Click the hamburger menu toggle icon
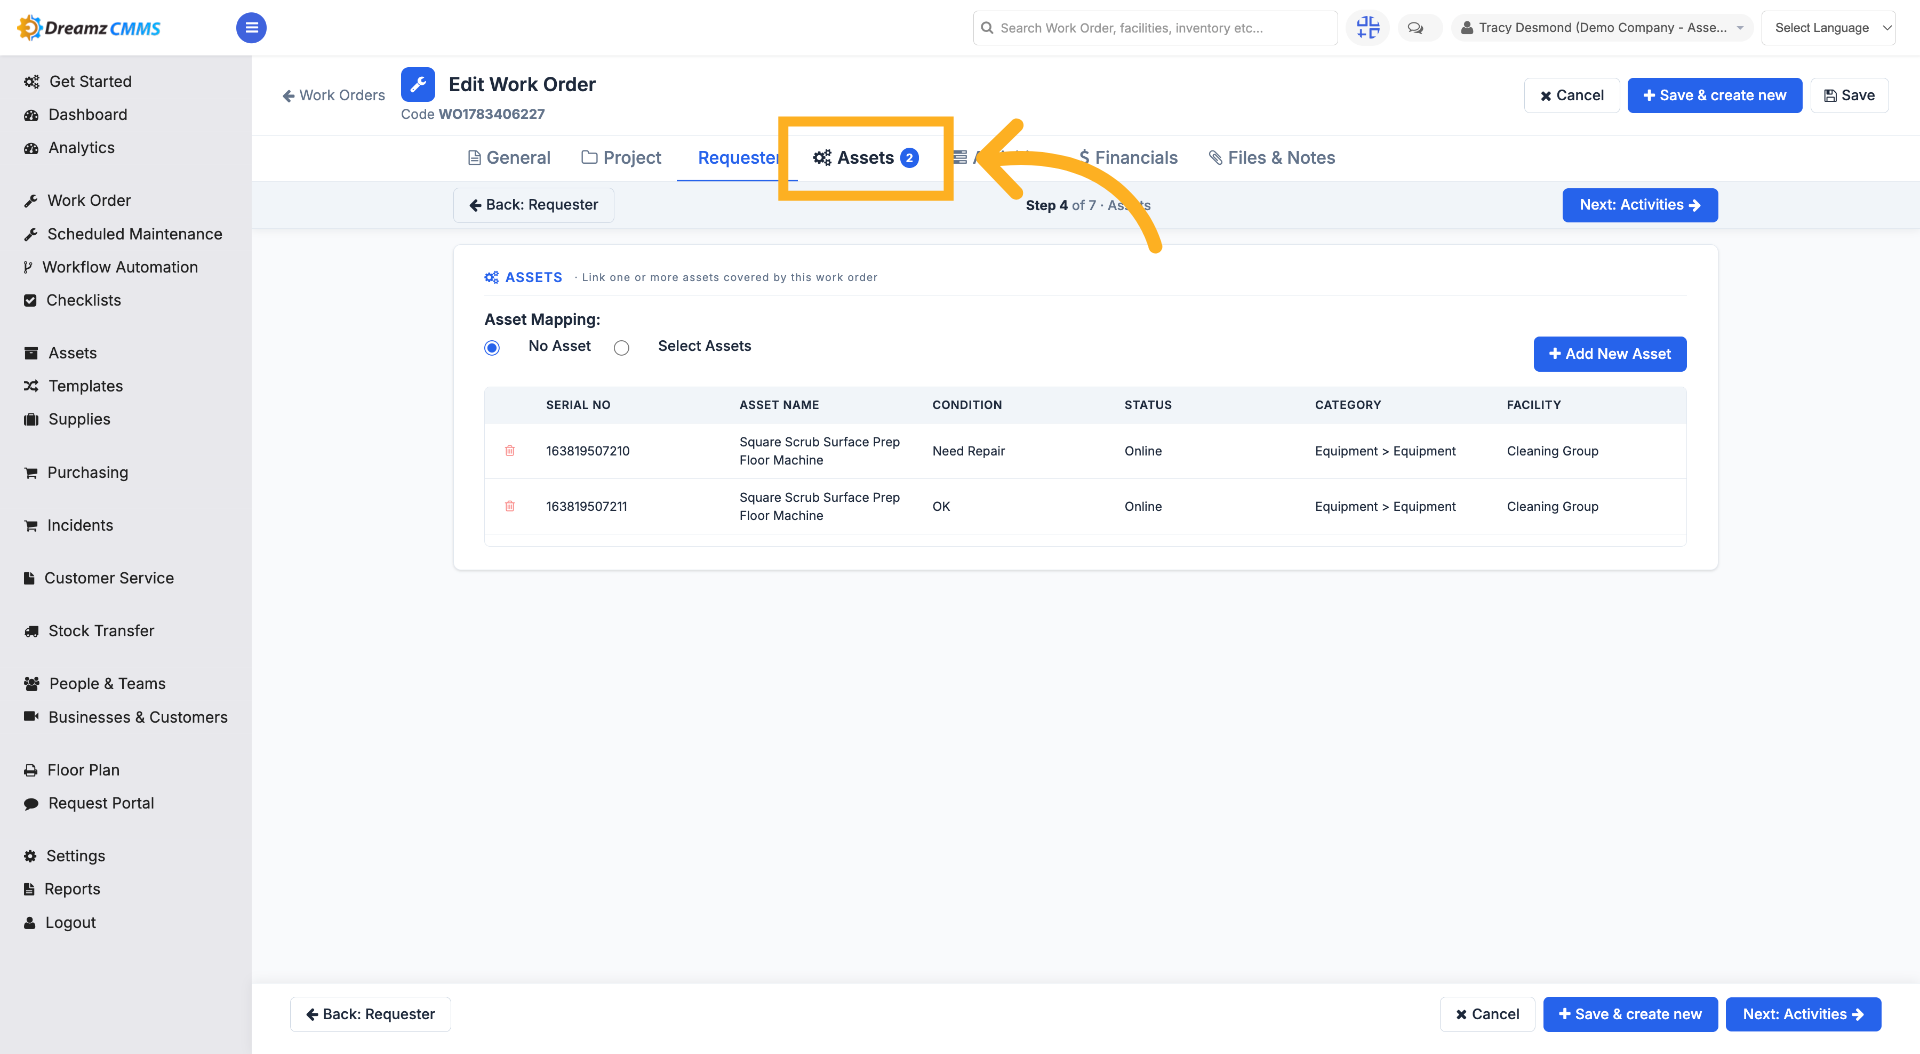Screen dimensions: 1920x1054 251,28
